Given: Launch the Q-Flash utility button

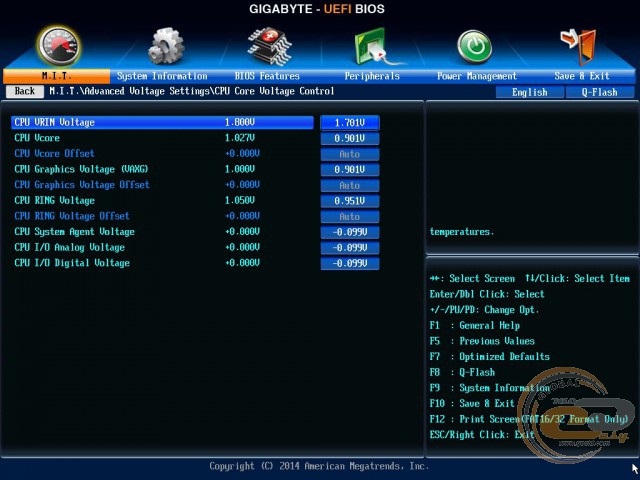Looking at the screenshot, I should point(600,92).
